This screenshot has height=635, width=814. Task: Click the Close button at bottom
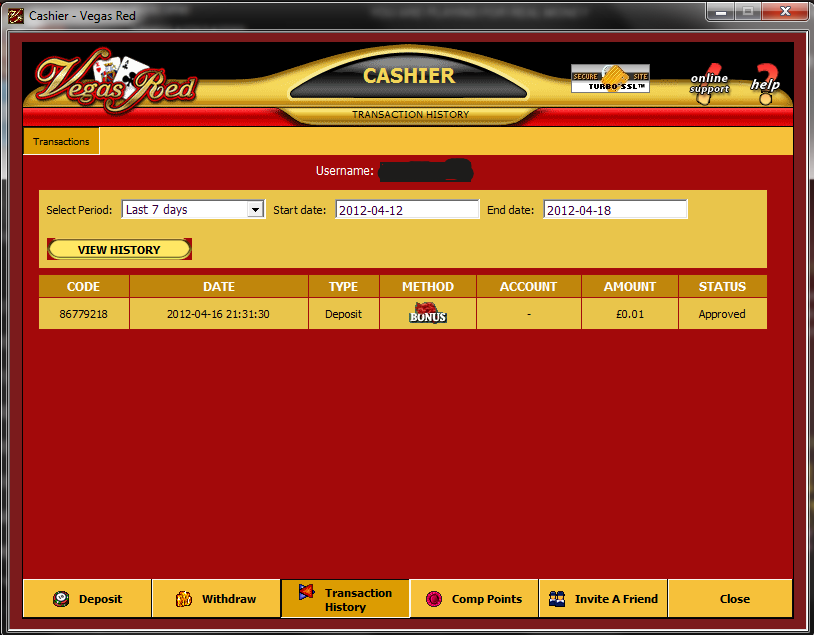[x=734, y=599]
